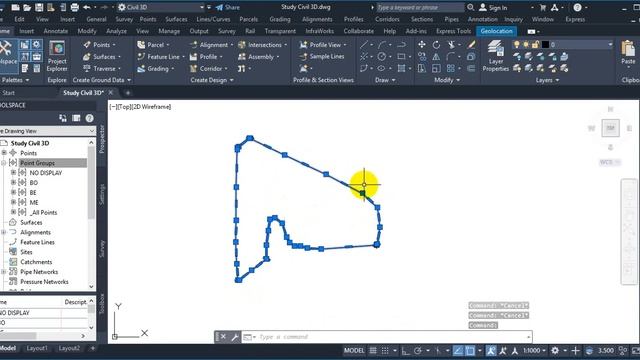Viewport: 640px width, 360px height.
Task: Select the Feature Lines tree item
Action: click(x=37, y=242)
